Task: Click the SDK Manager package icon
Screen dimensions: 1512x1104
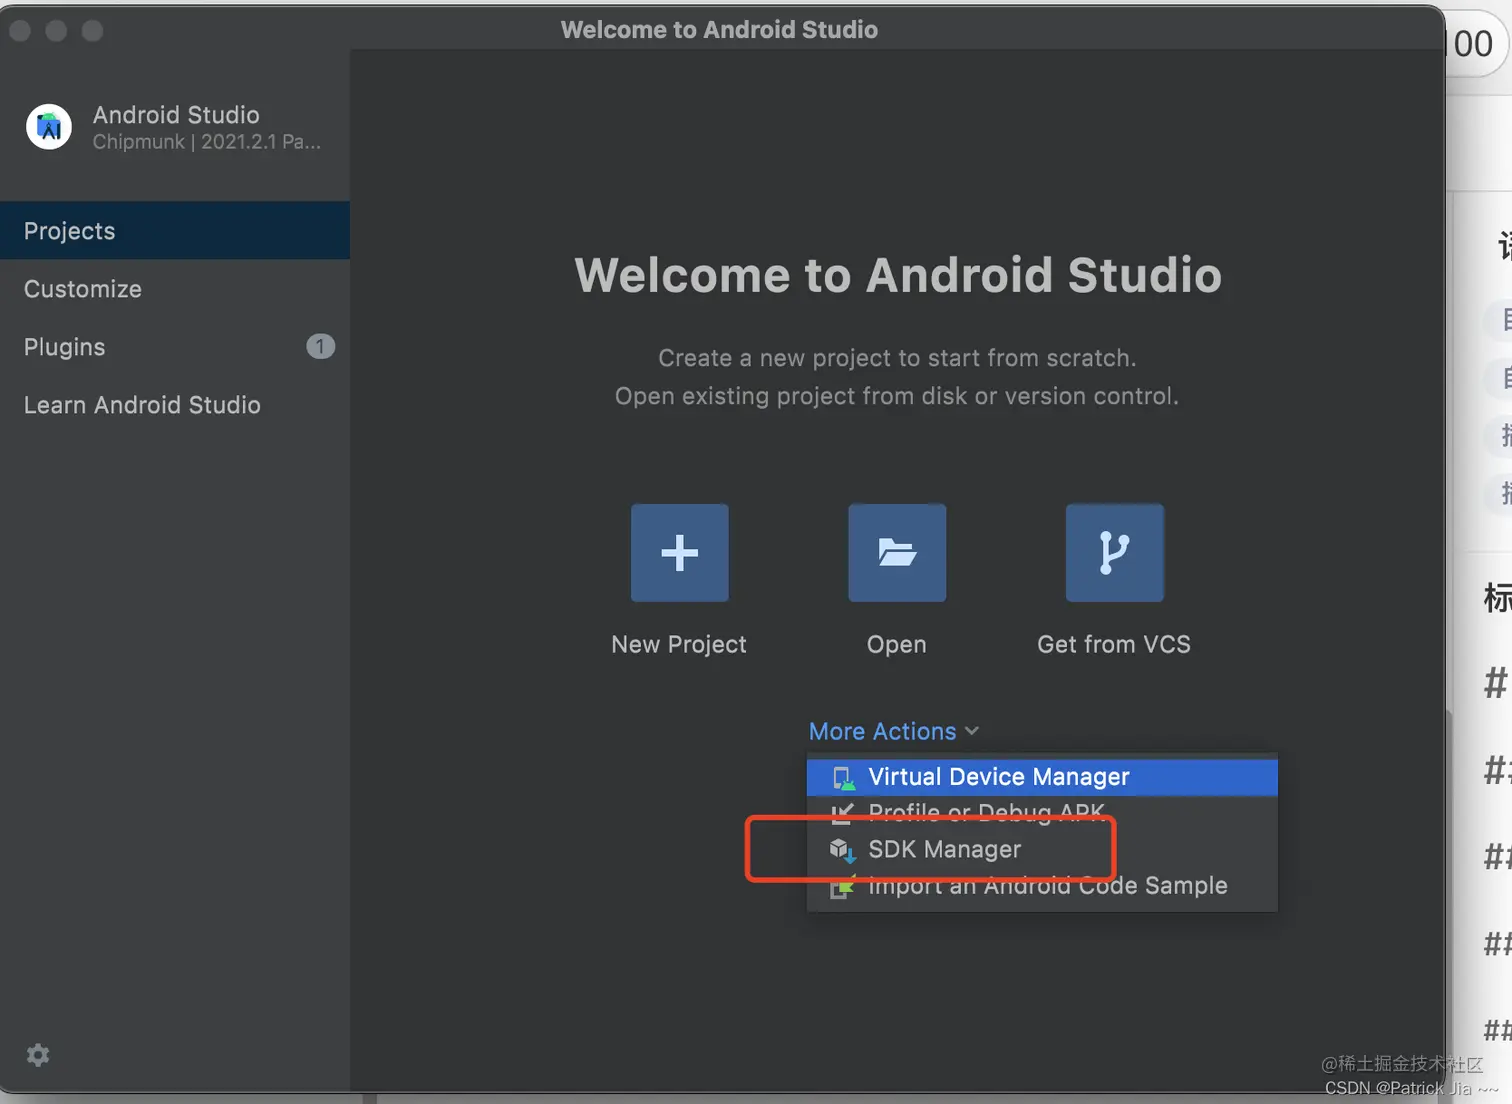Action: coord(843,850)
